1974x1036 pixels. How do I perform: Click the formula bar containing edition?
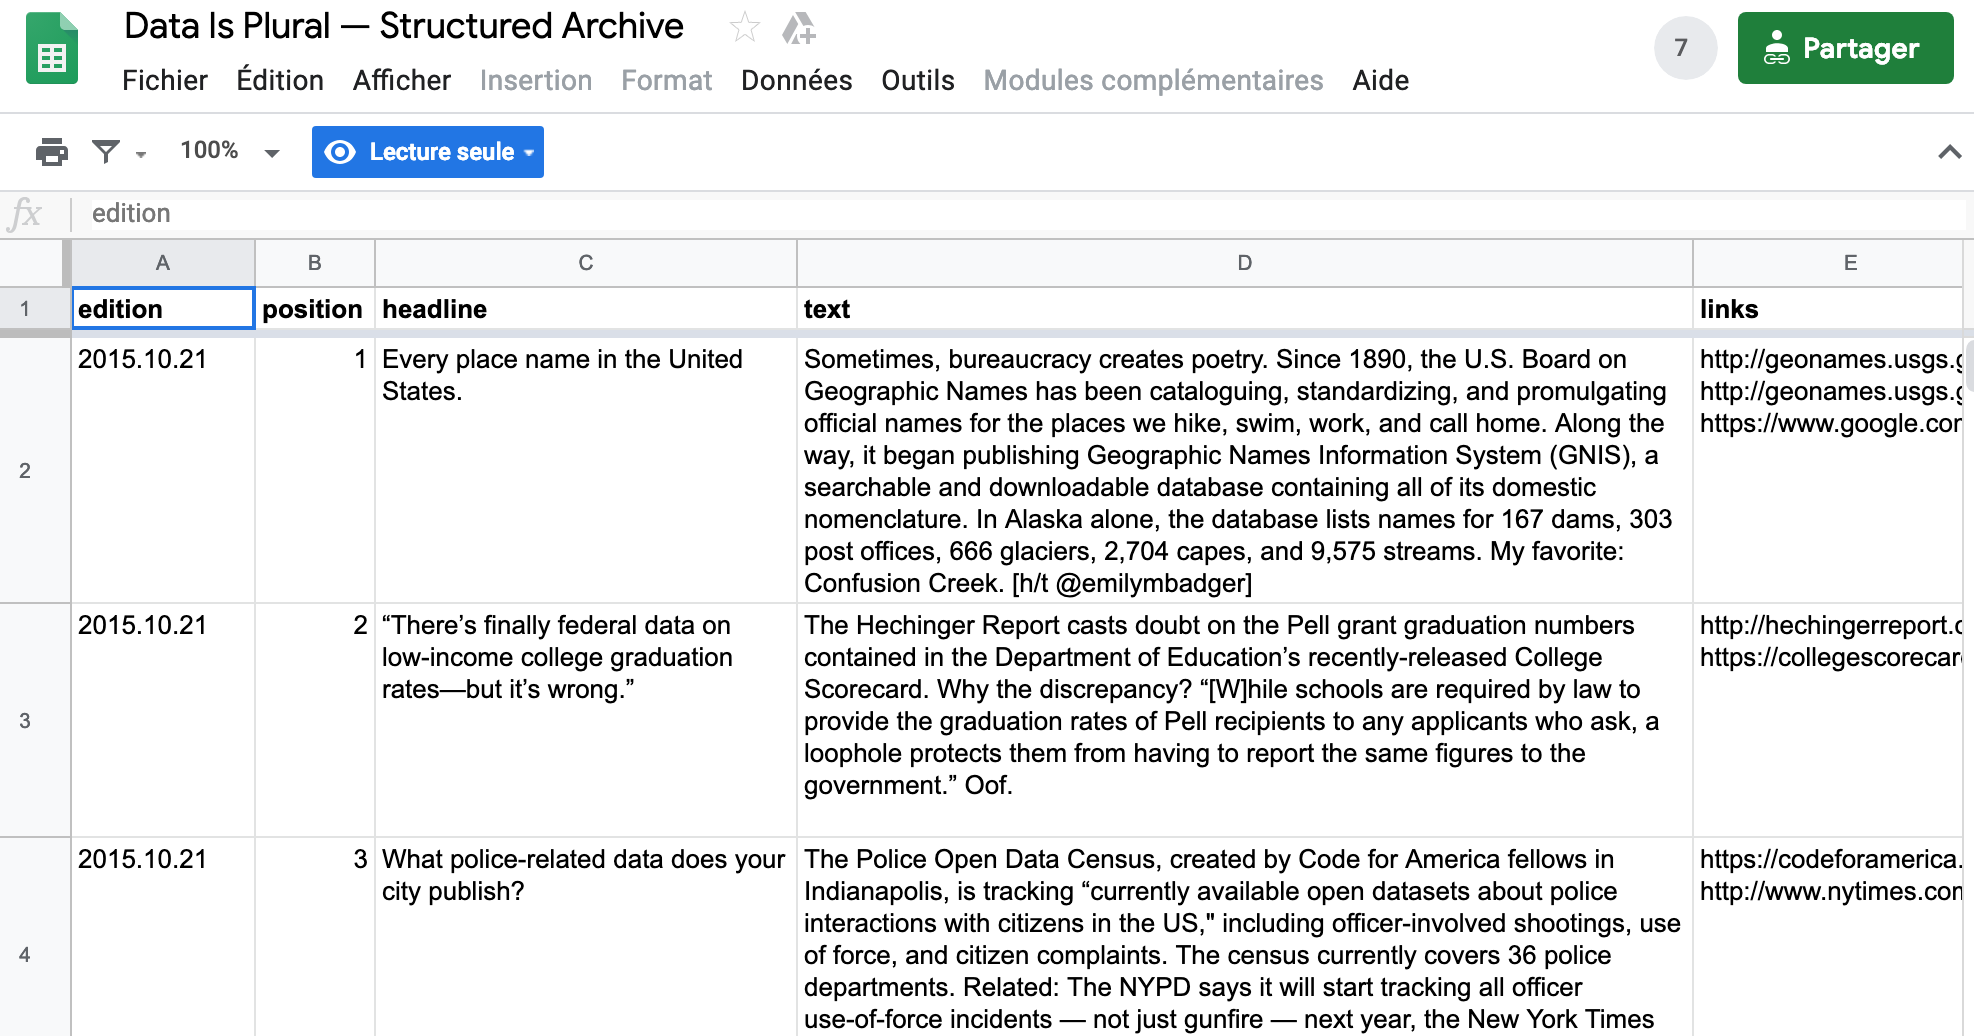[x=1000, y=213]
